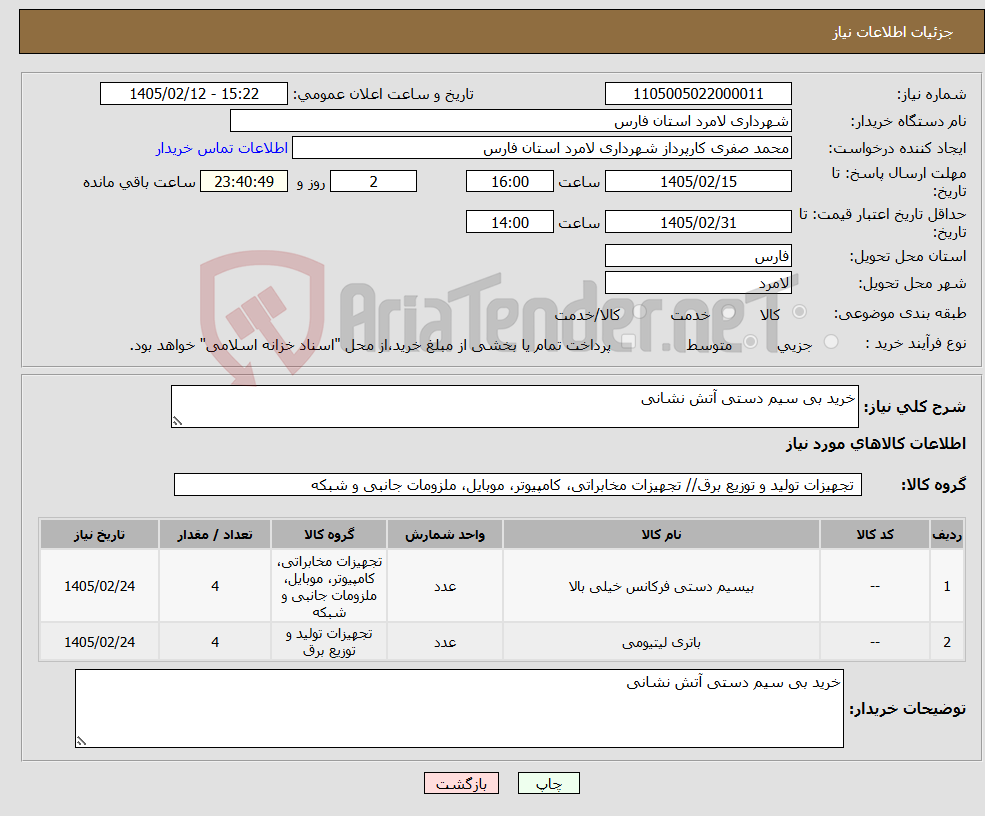The width and height of the screenshot is (985, 816).
Task: Click the announcement date field 1405/02/12 - 15:22
Action: pos(193,94)
